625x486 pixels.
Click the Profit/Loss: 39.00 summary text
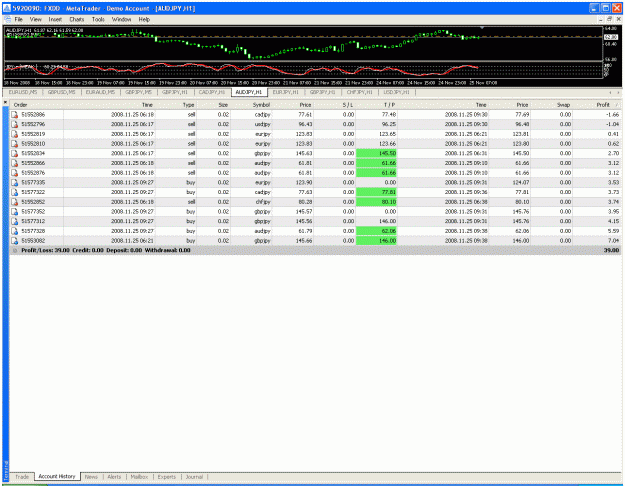coord(45,250)
